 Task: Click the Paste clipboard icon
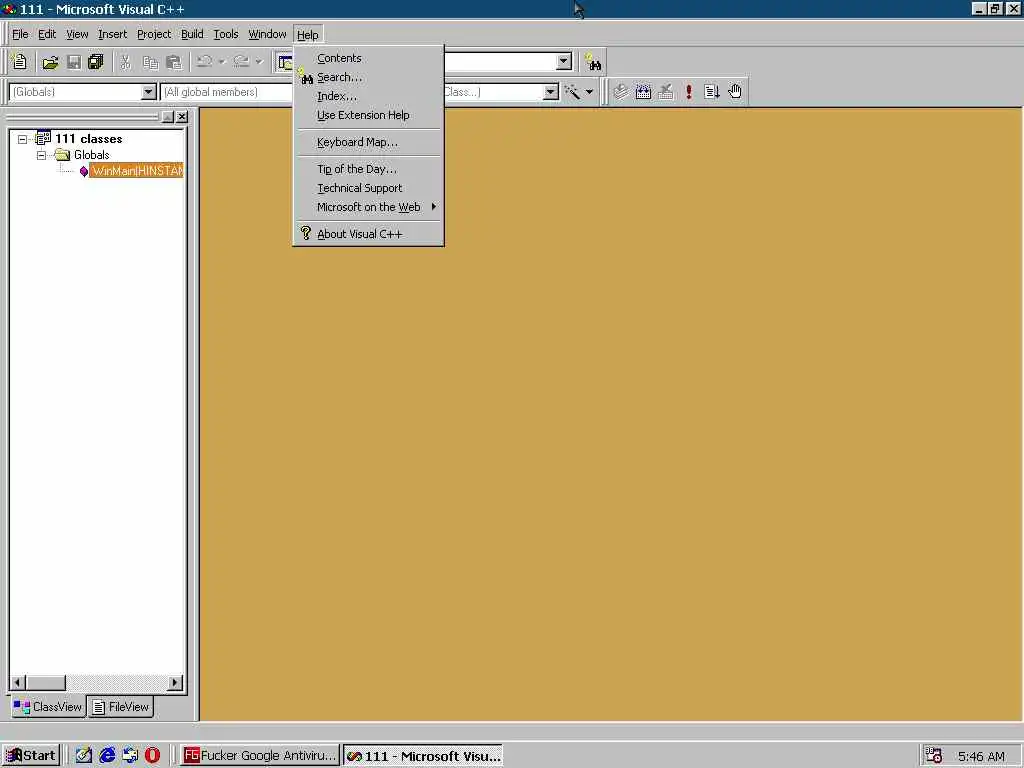(x=174, y=62)
